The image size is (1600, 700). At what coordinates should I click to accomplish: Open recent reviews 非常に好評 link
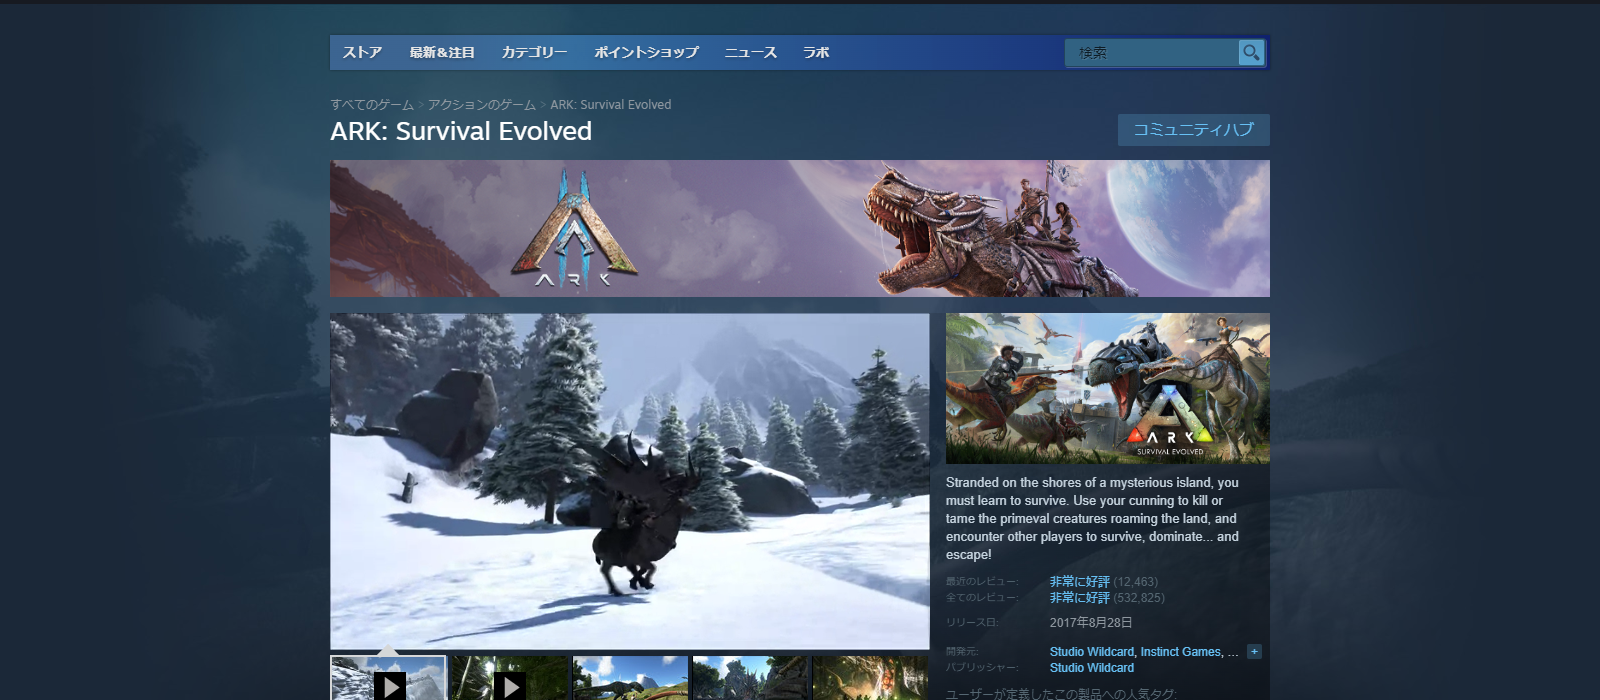(x=1079, y=582)
